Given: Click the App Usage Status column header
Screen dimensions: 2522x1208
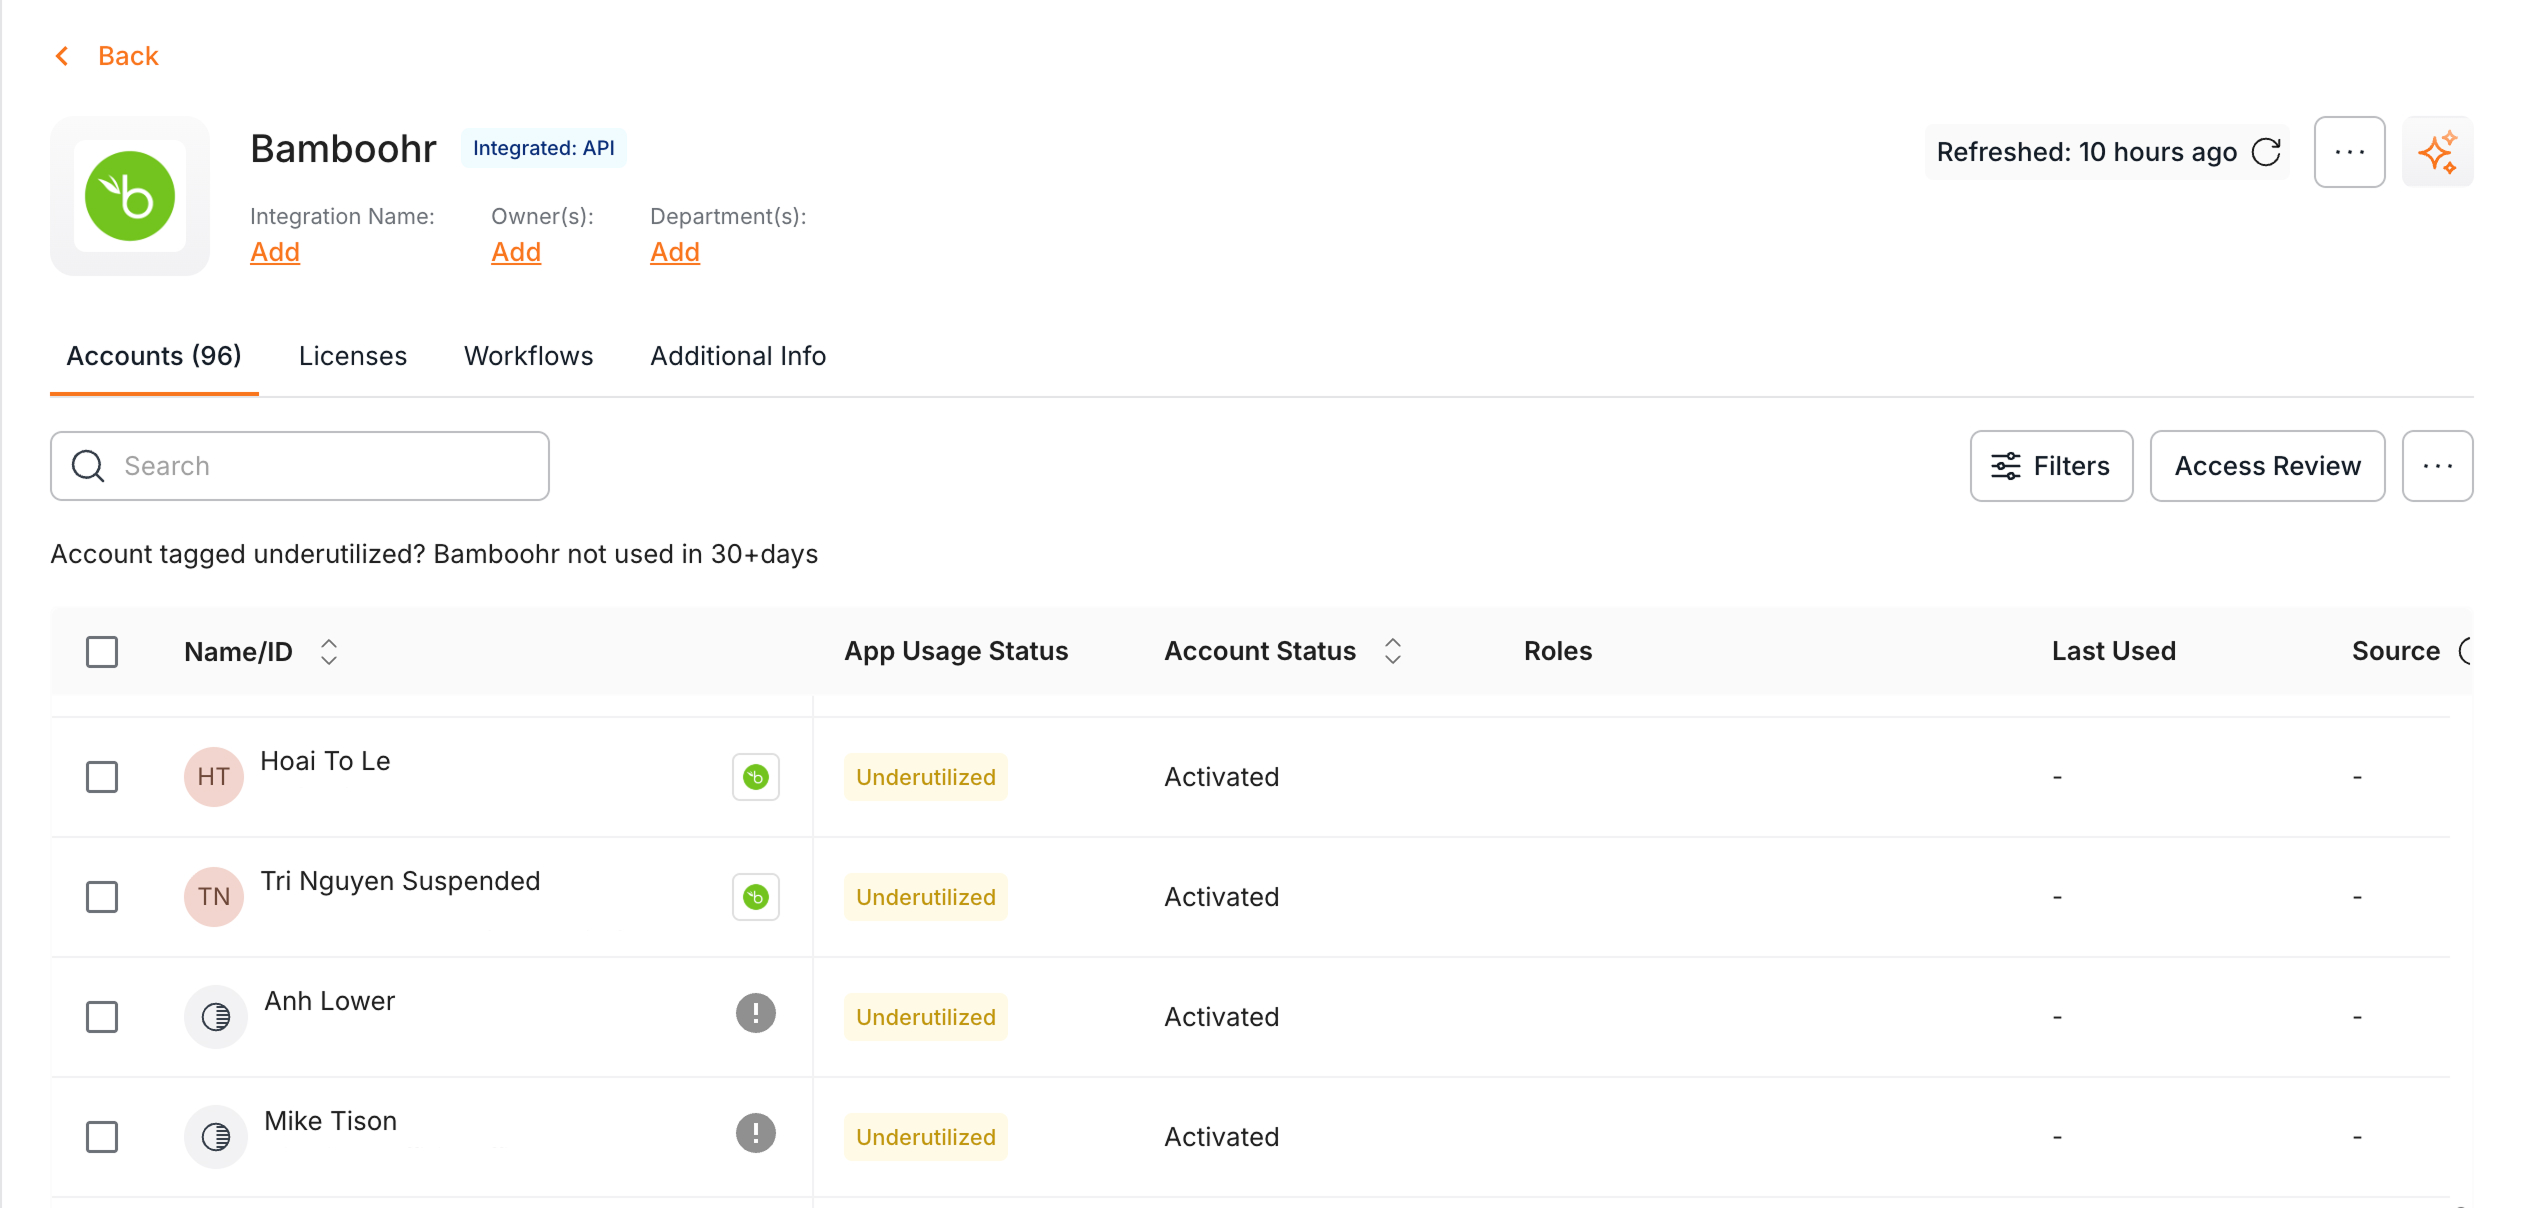Looking at the screenshot, I should [956, 651].
